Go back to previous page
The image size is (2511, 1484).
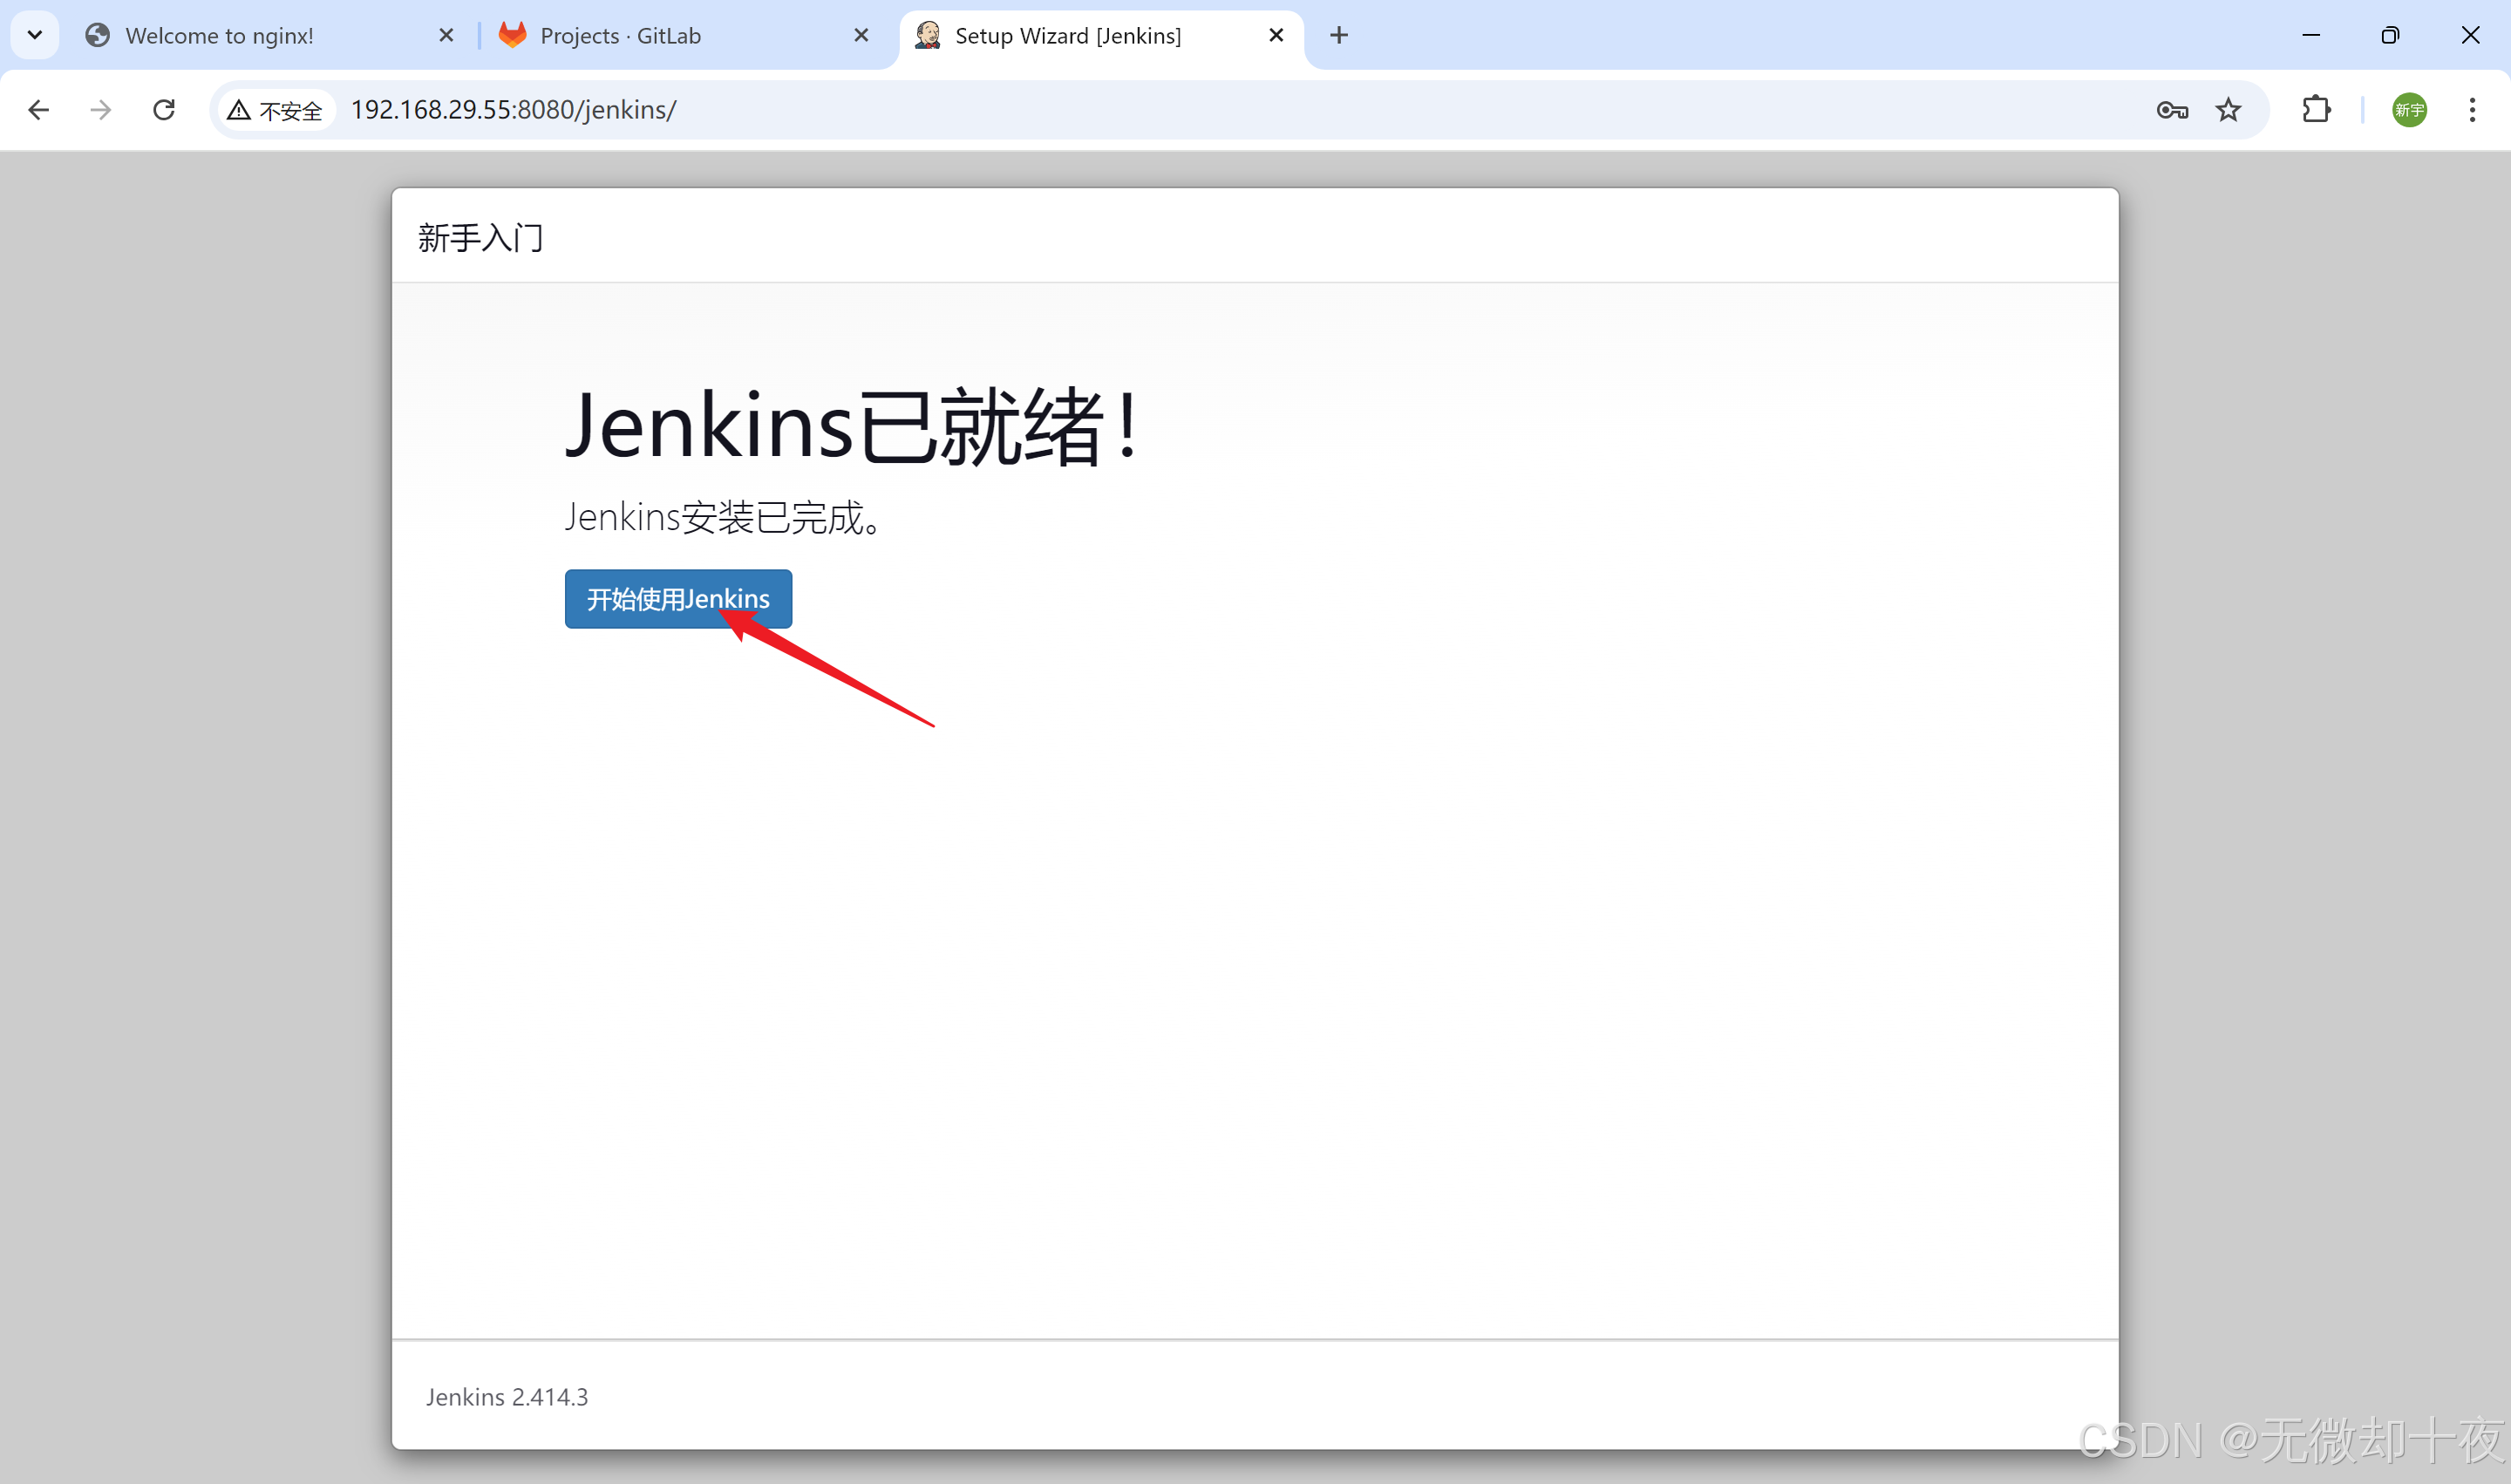click(x=38, y=110)
